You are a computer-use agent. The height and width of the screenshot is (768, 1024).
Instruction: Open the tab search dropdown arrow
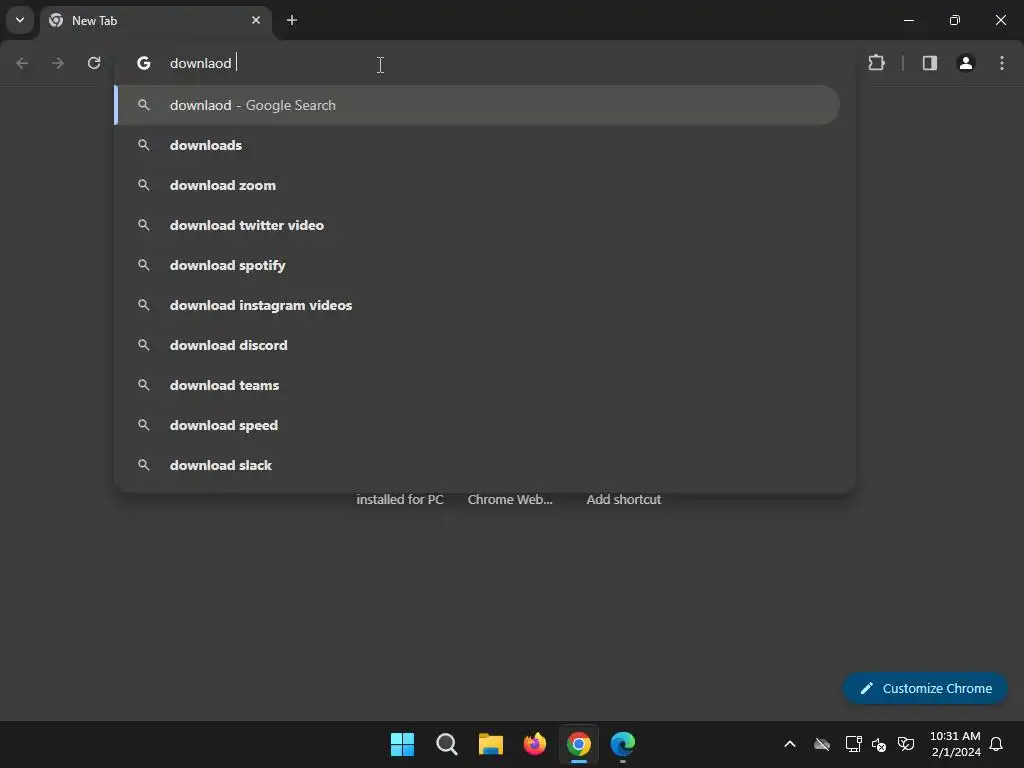[20, 20]
